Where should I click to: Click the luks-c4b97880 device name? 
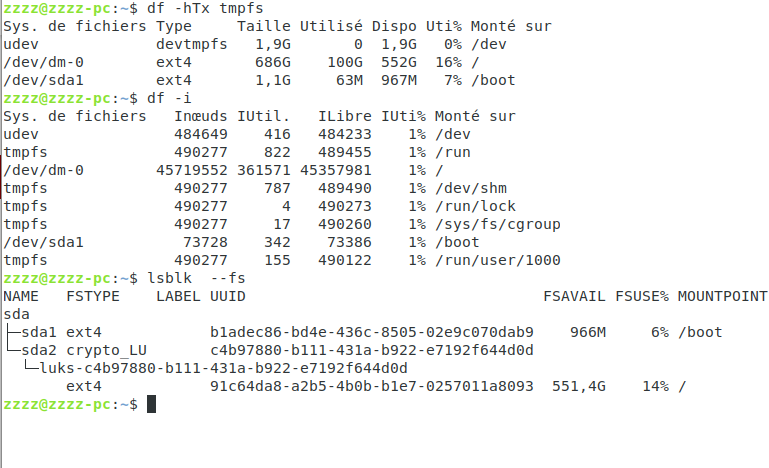pos(224,368)
